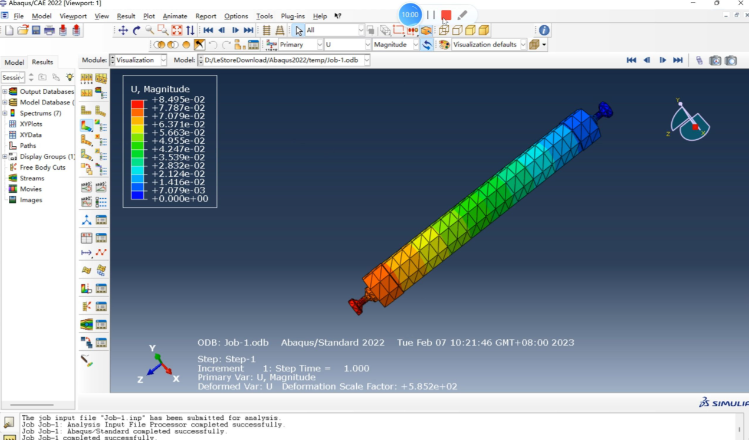749x440 pixels.
Task: Select the Rotate View tool
Action: (x=136, y=30)
